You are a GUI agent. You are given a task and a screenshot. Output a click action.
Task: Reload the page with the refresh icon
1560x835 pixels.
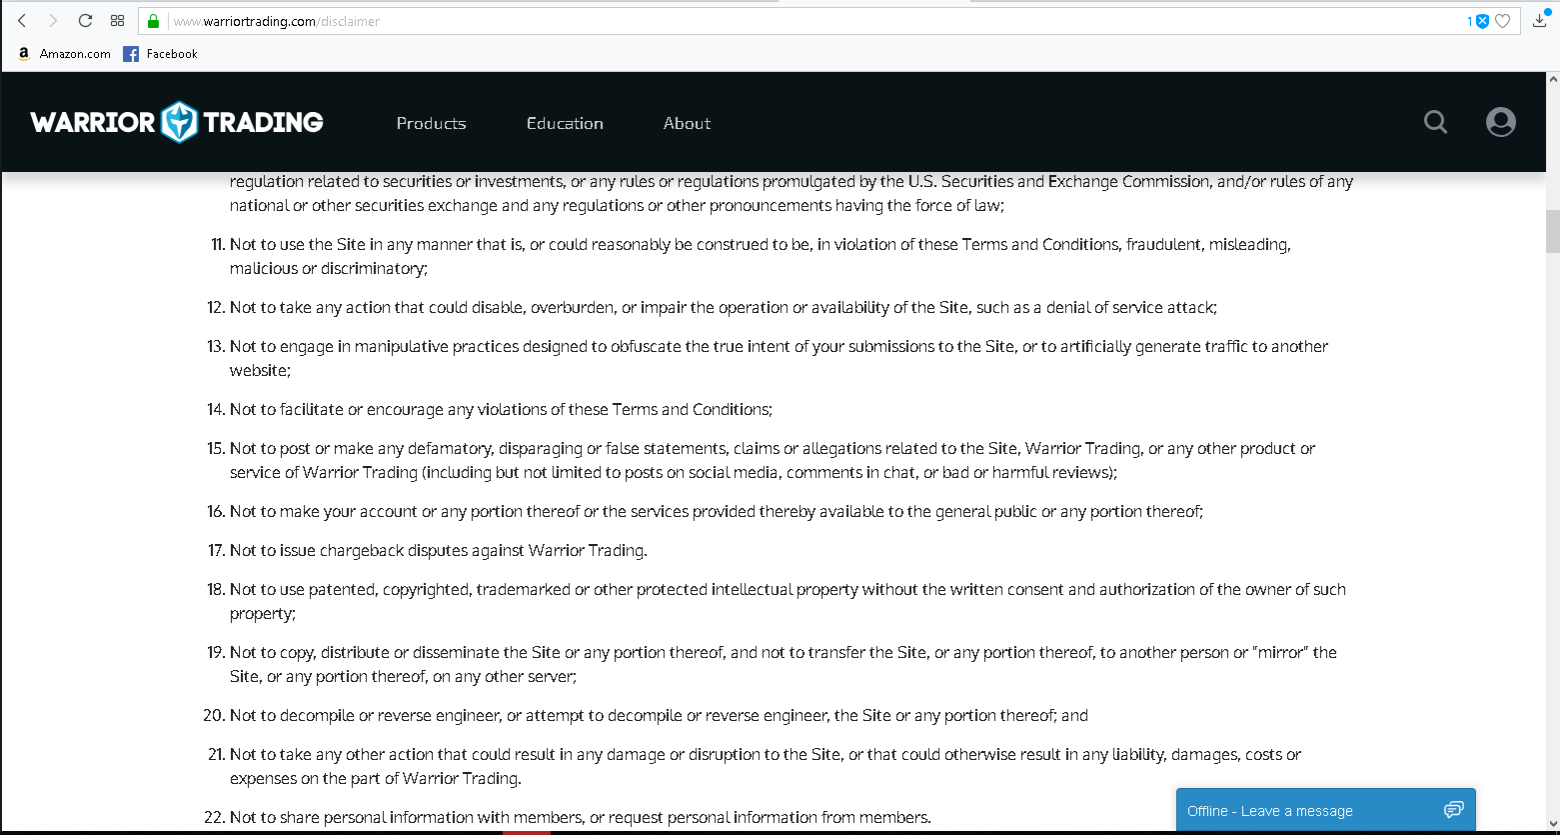point(85,21)
